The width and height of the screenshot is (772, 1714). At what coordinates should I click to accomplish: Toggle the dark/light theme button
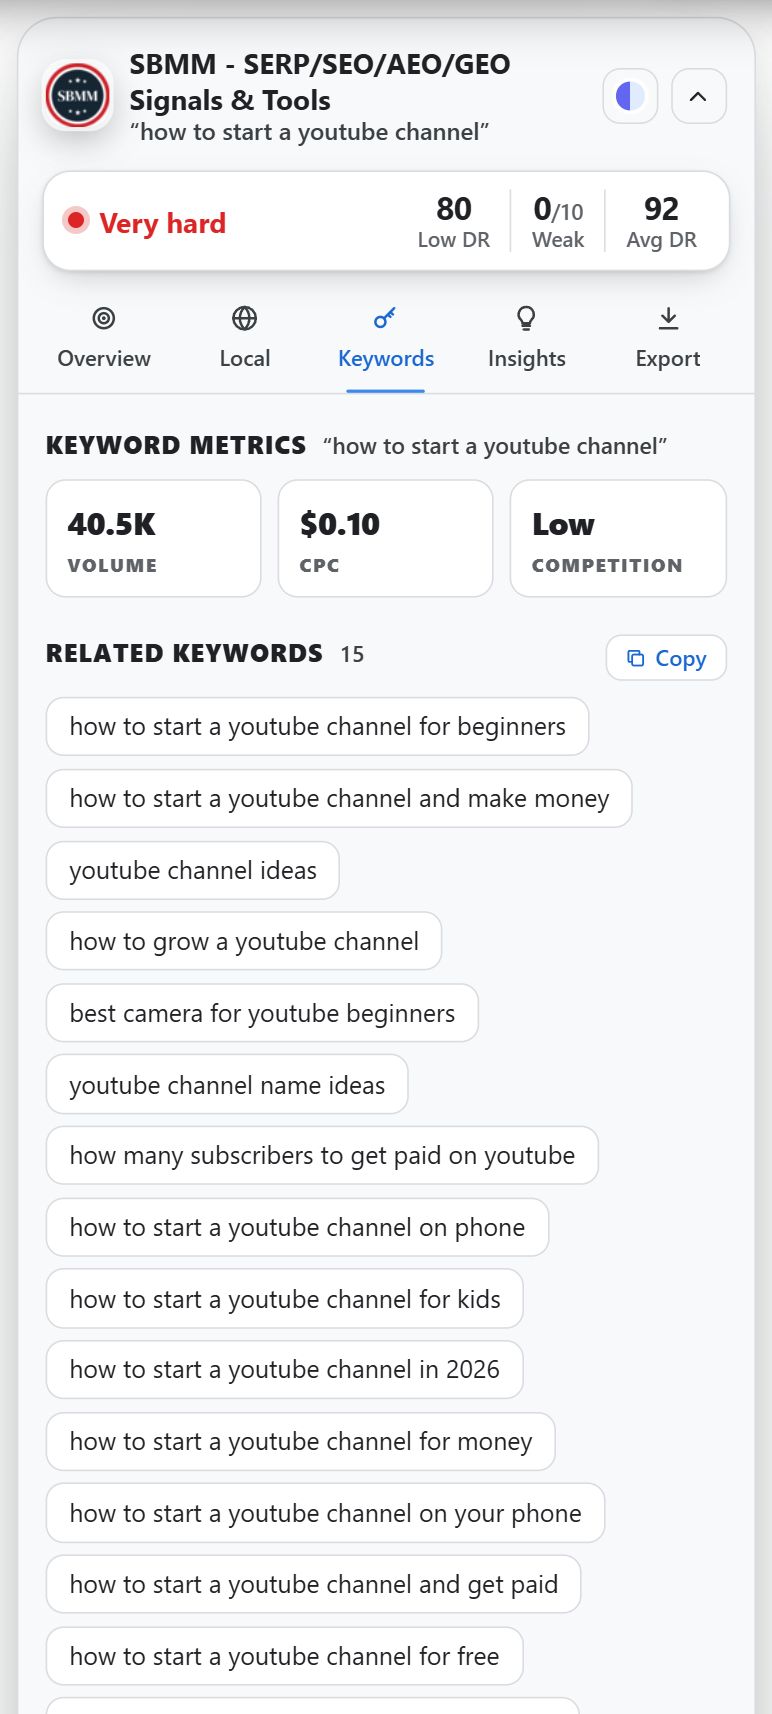tap(630, 96)
